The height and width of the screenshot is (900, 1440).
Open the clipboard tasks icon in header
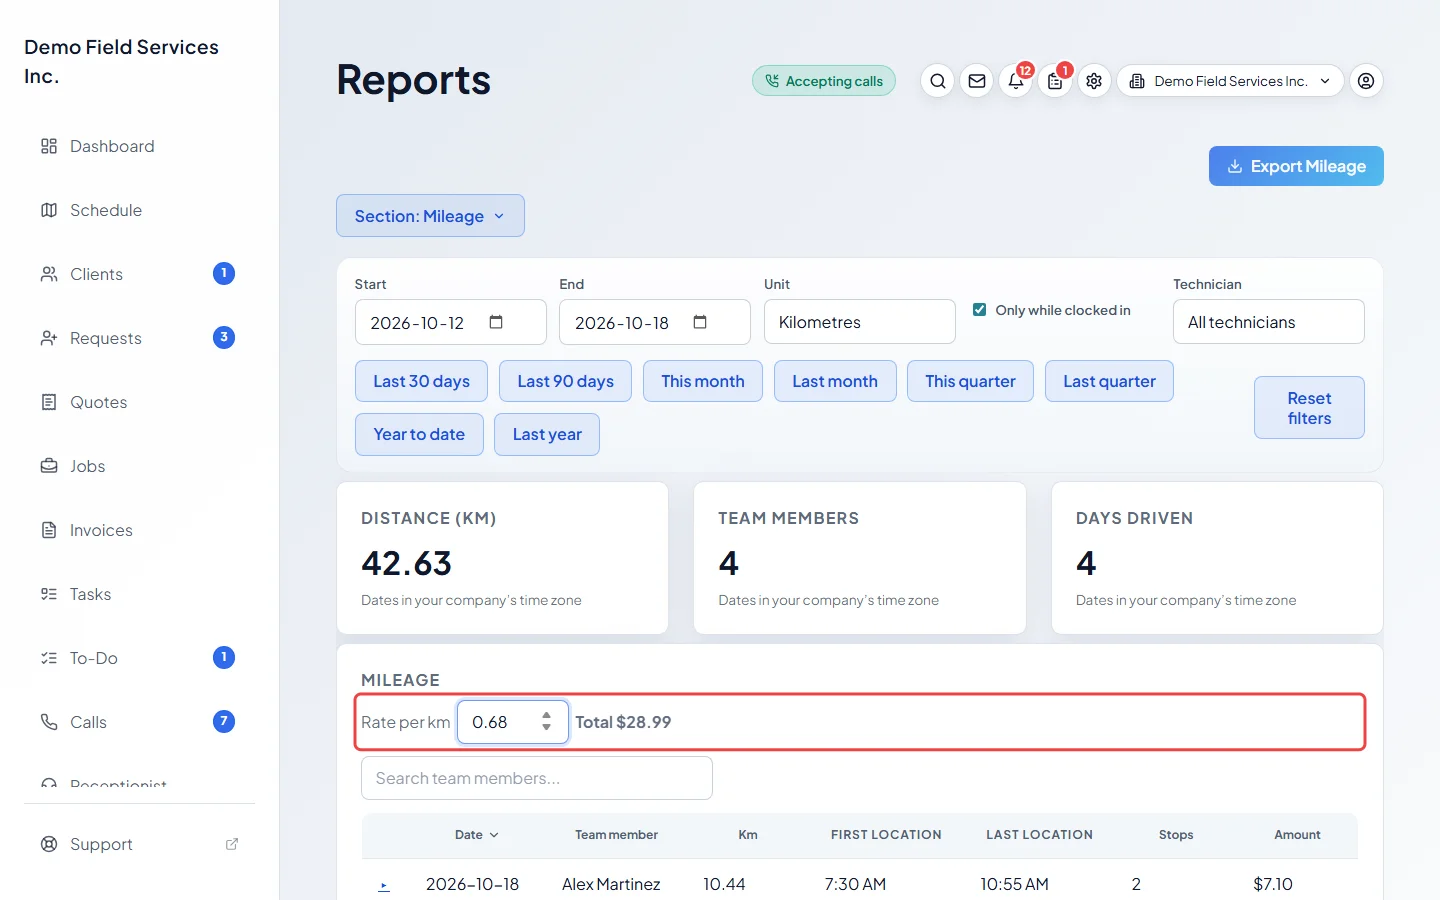click(x=1055, y=81)
